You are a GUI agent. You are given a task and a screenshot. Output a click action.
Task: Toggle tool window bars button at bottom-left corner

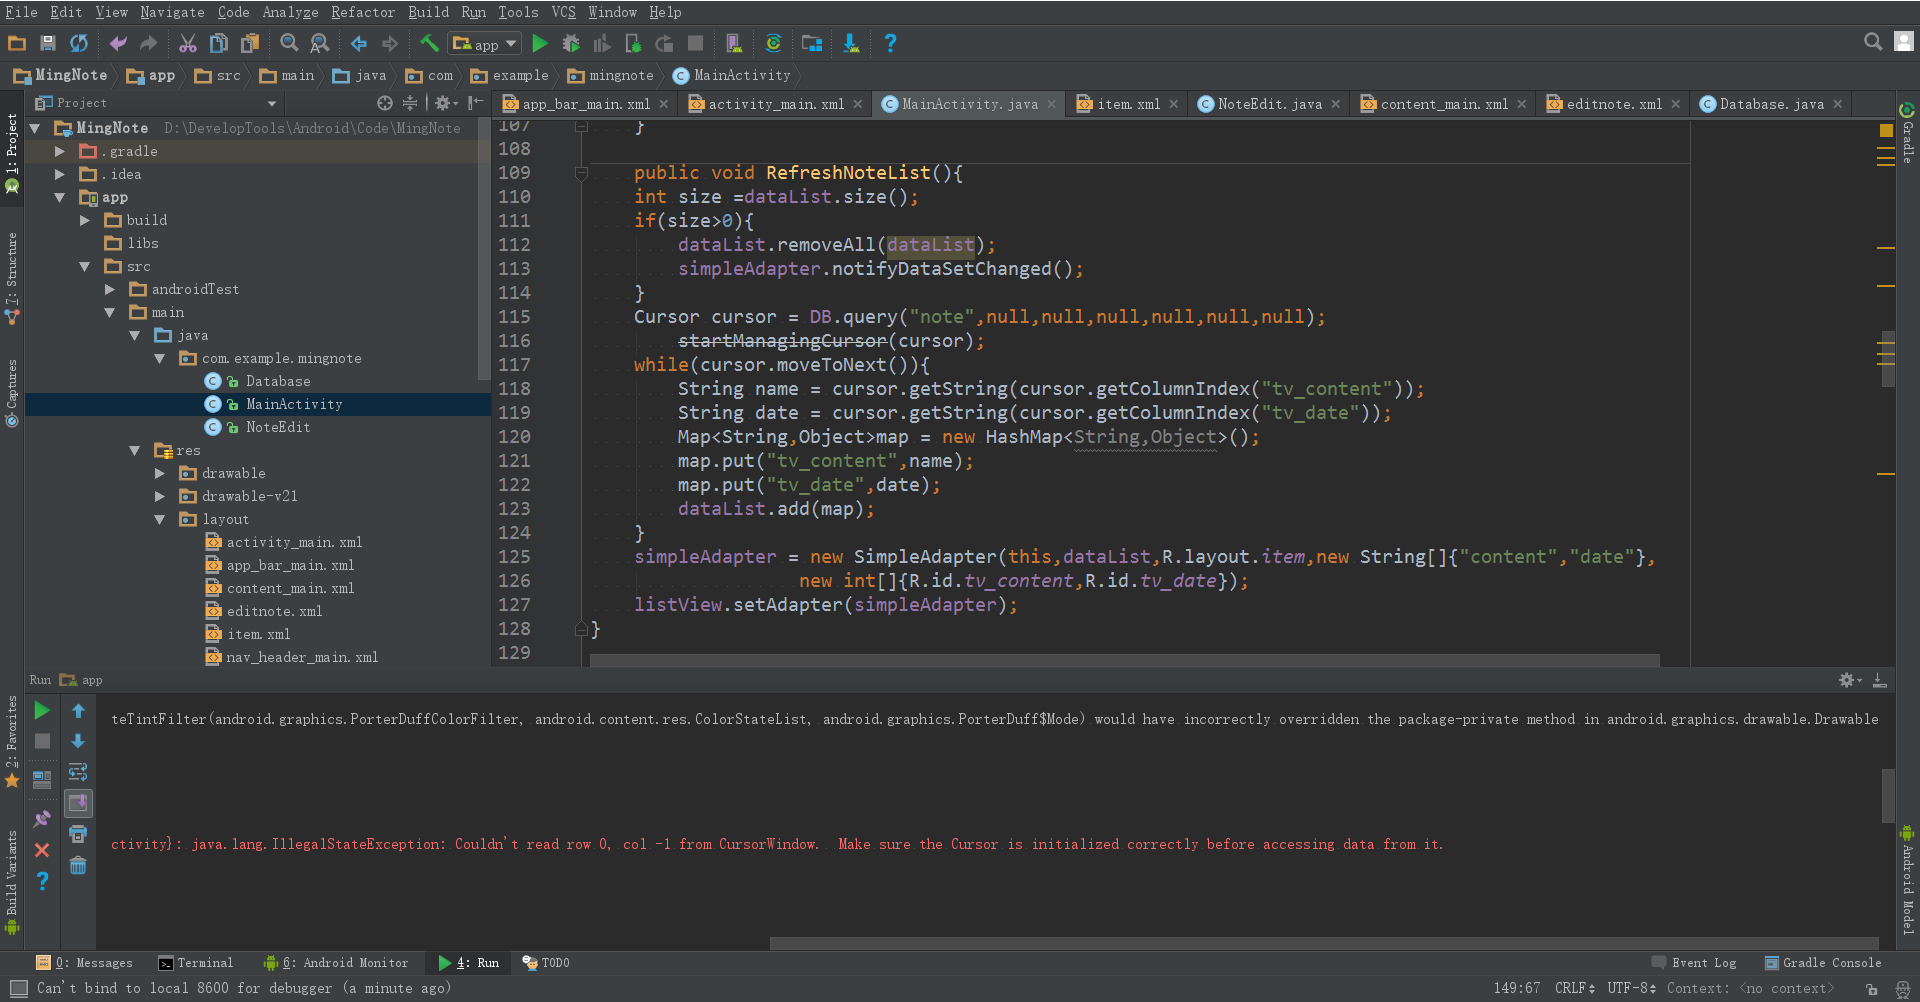[x=18, y=988]
